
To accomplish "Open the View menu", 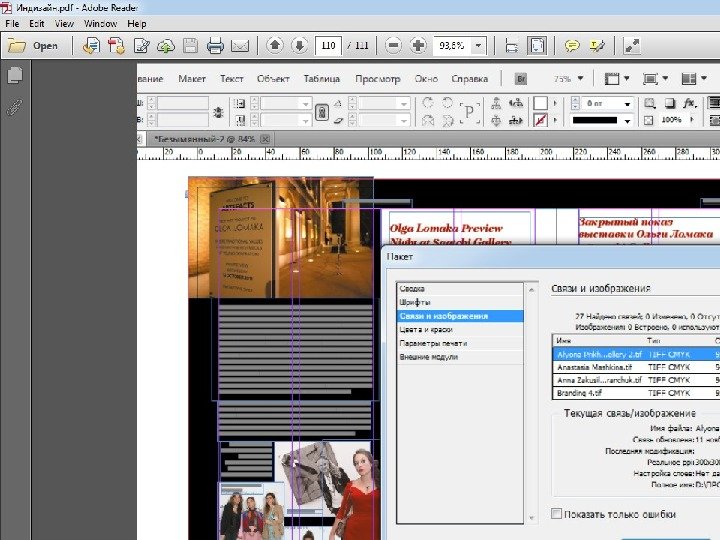I will pyautogui.click(x=64, y=23).
